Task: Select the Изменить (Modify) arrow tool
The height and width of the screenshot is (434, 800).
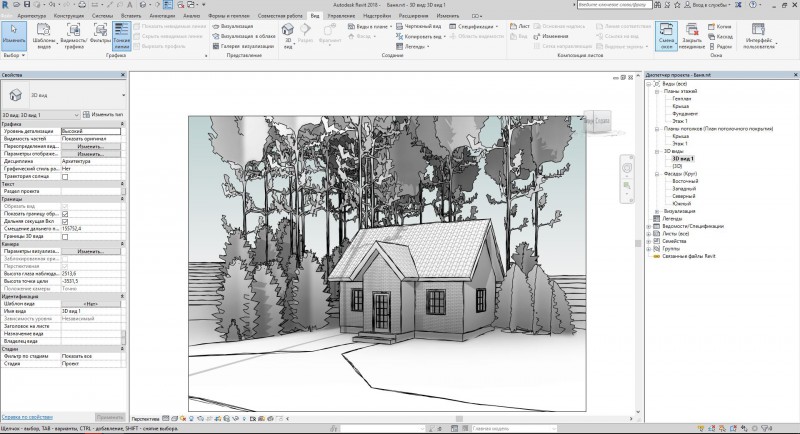Action: 14,35
